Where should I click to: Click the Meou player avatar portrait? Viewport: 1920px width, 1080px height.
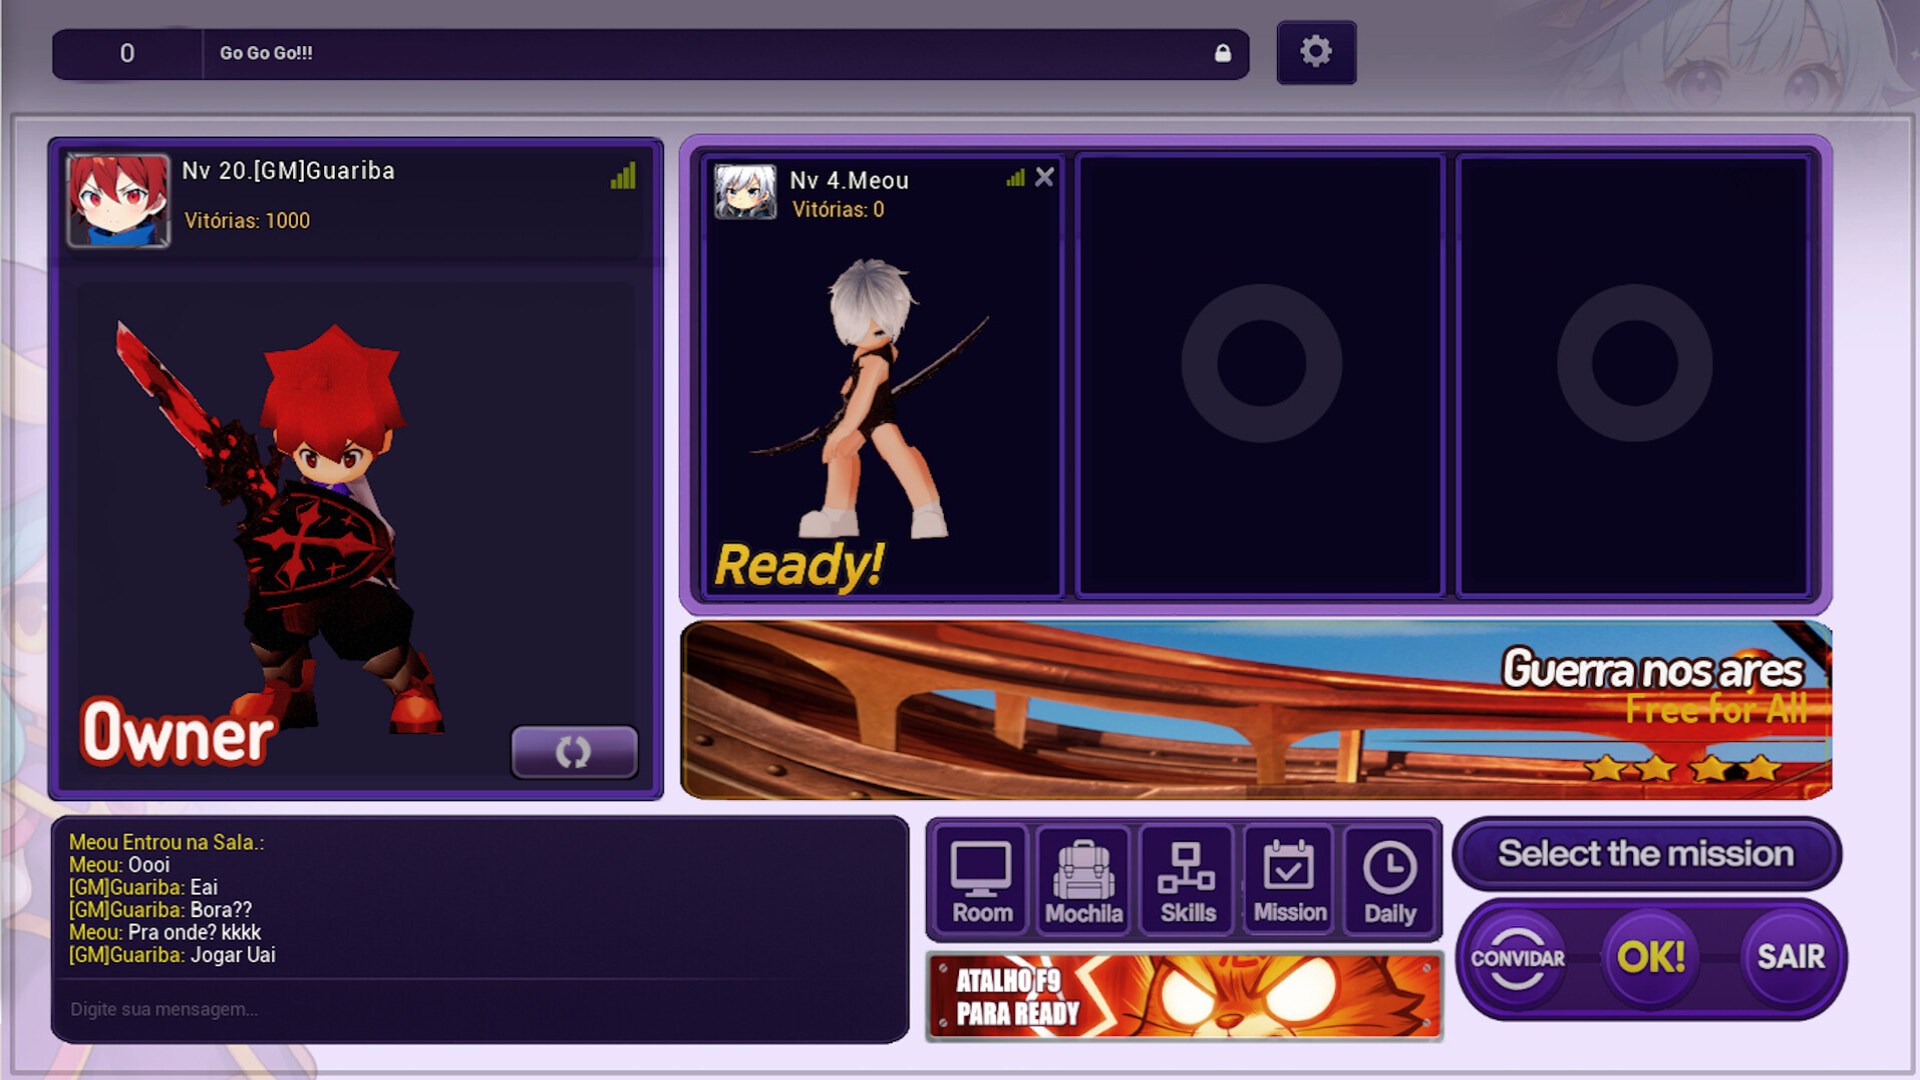click(x=745, y=192)
